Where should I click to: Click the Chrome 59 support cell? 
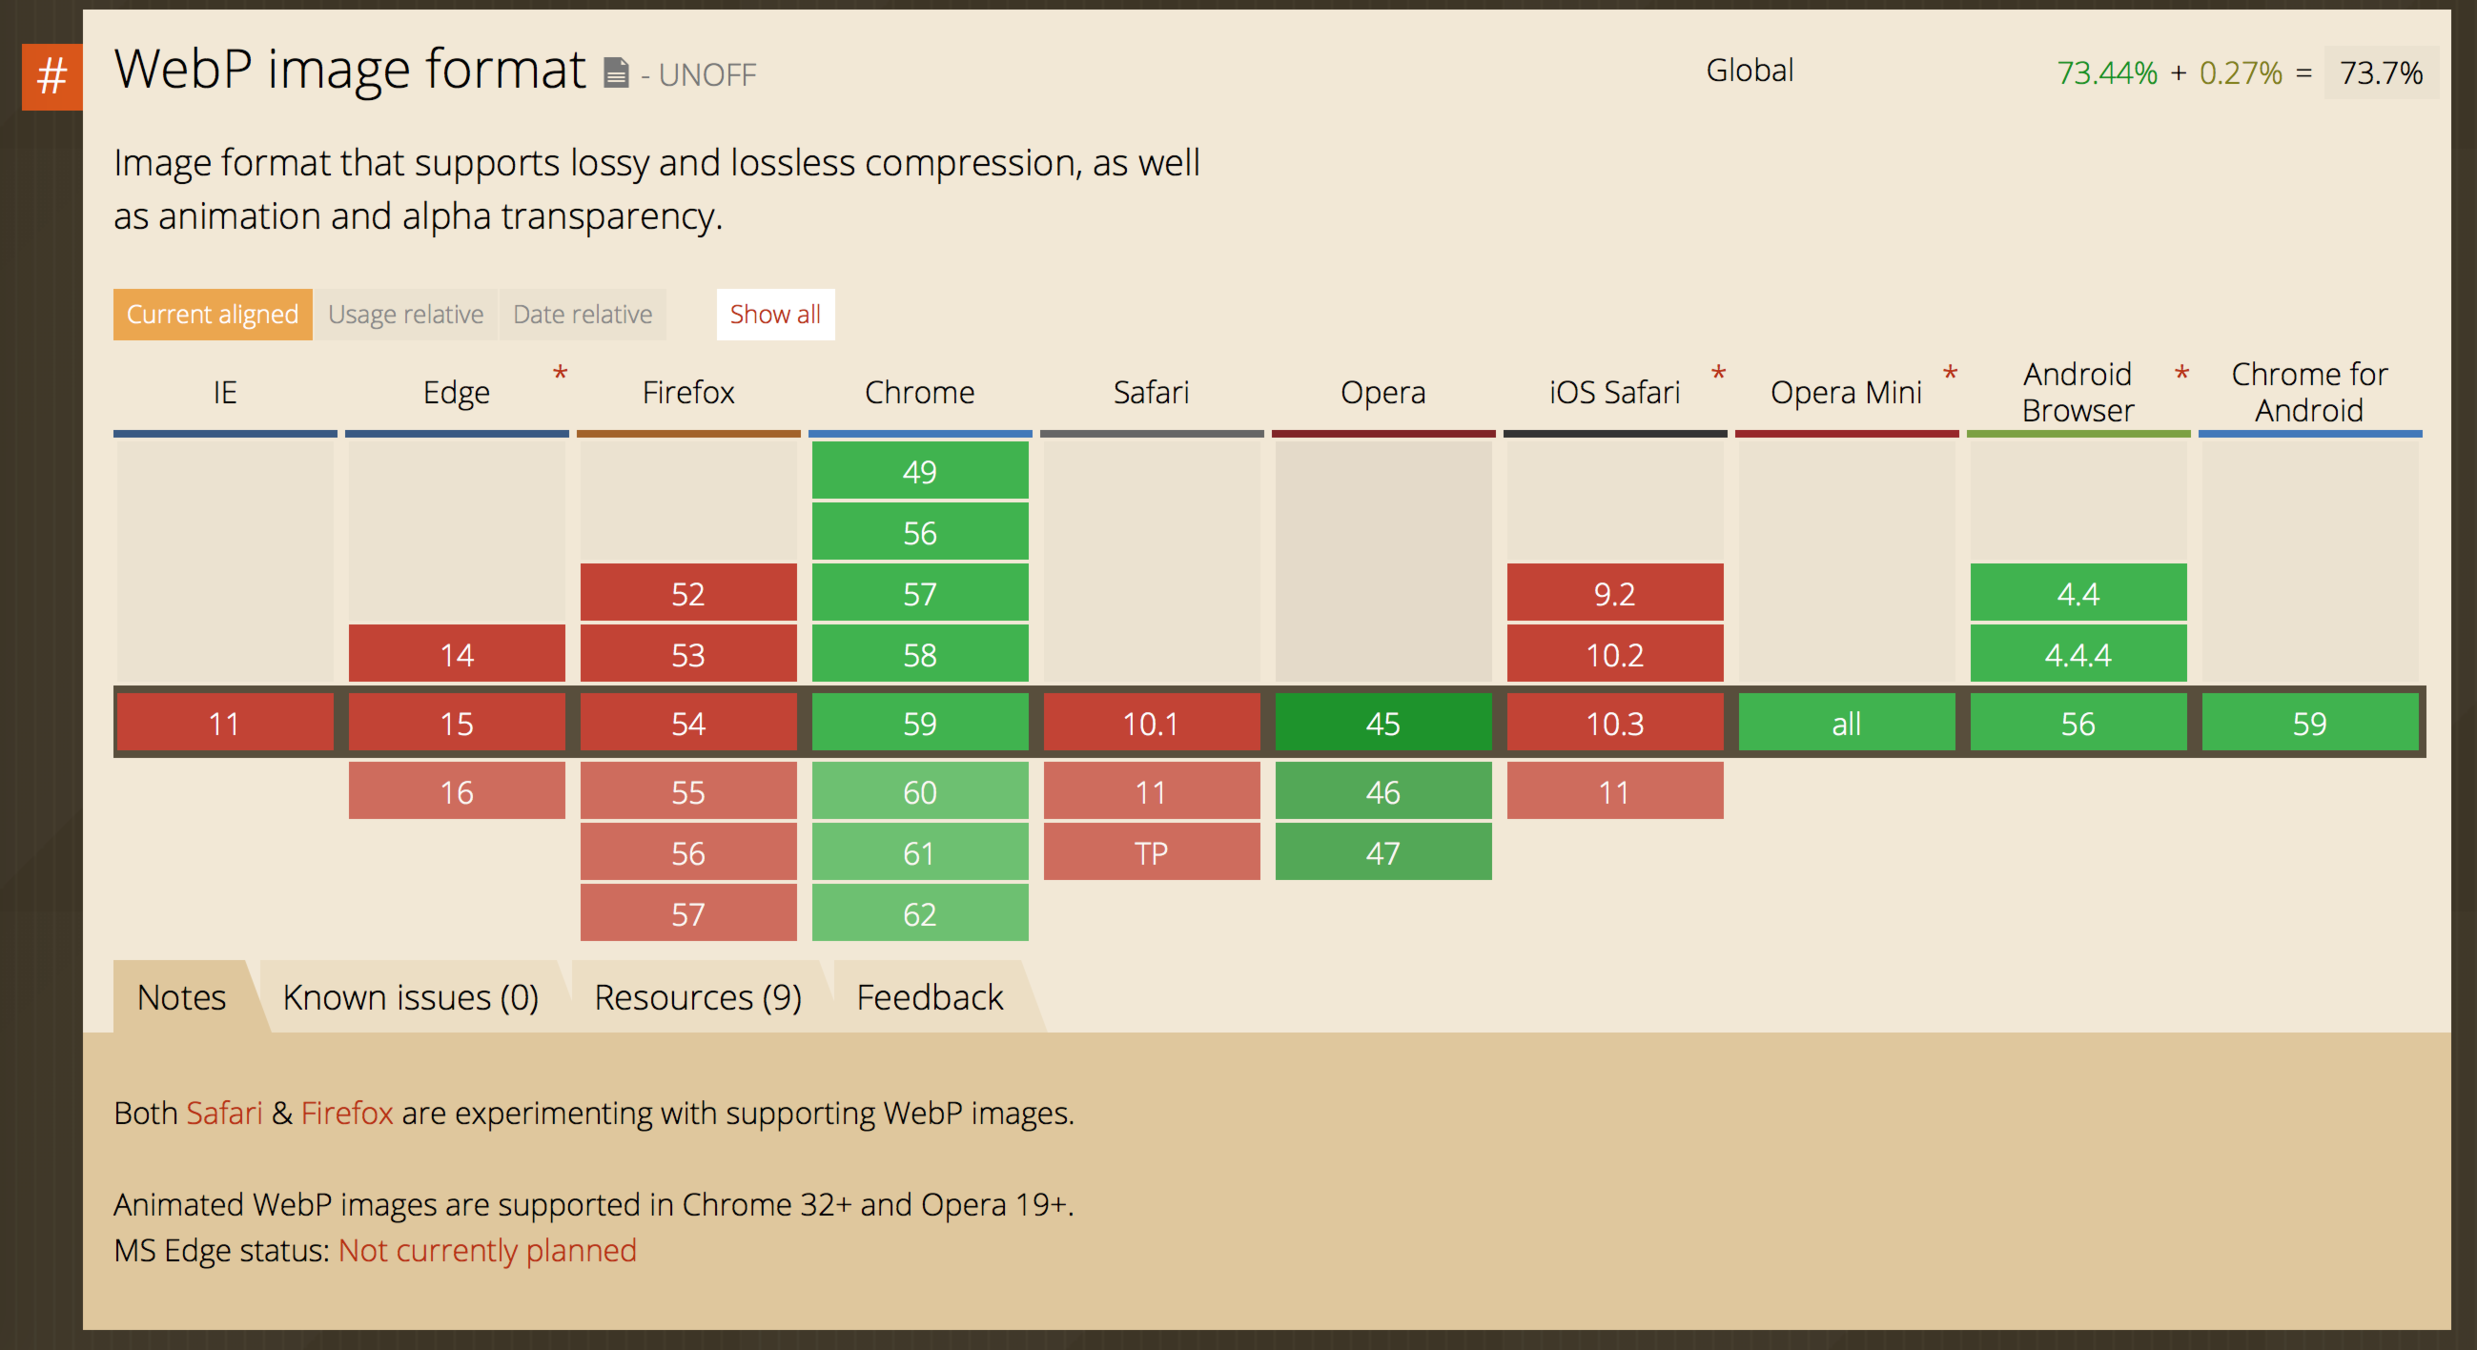(x=919, y=723)
